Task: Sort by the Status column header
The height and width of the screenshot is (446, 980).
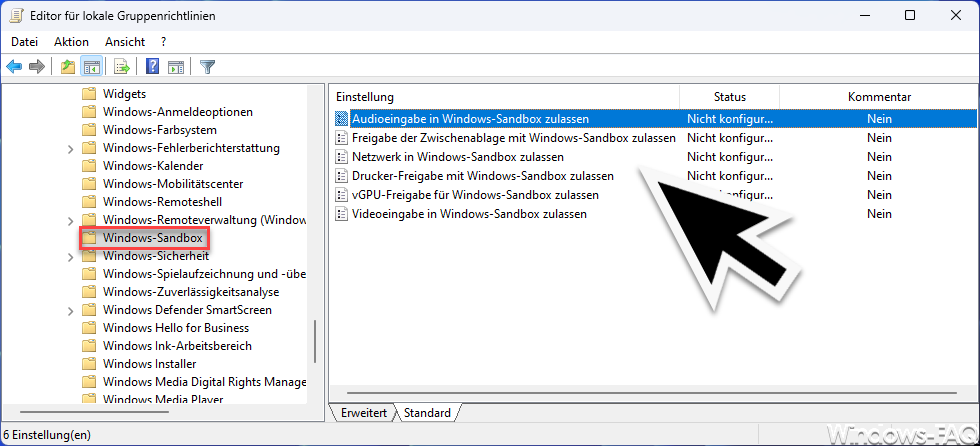Action: pos(729,97)
